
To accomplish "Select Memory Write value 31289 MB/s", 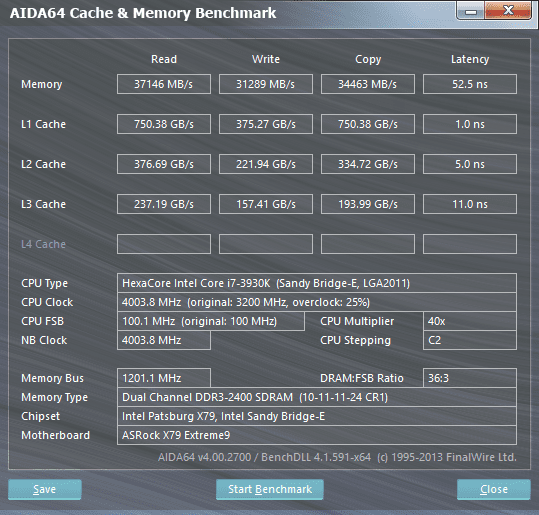I will pyautogui.click(x=266, y=84).
